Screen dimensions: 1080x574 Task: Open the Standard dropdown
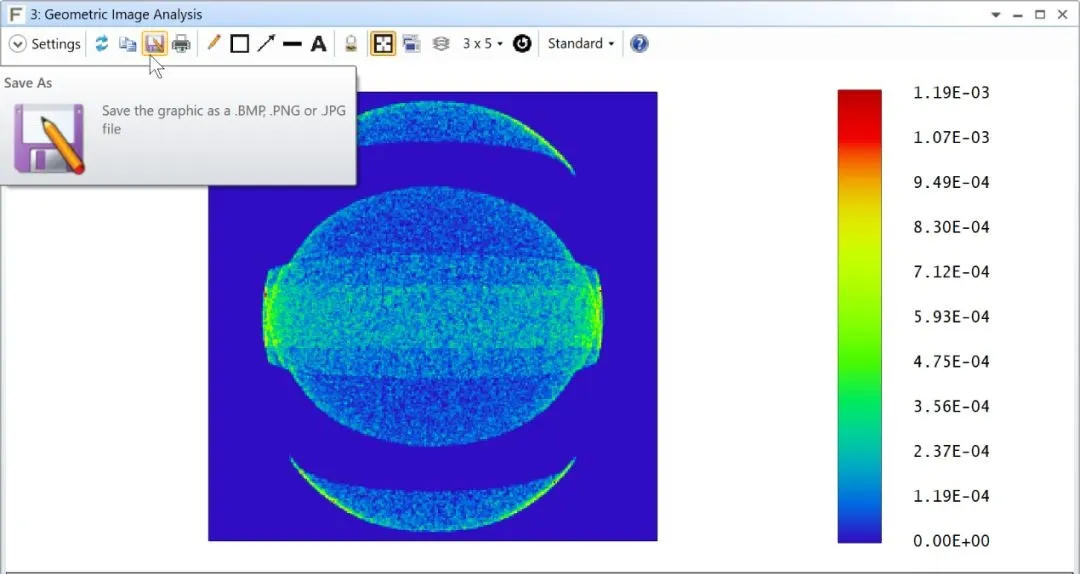click(x=581, y=44)
